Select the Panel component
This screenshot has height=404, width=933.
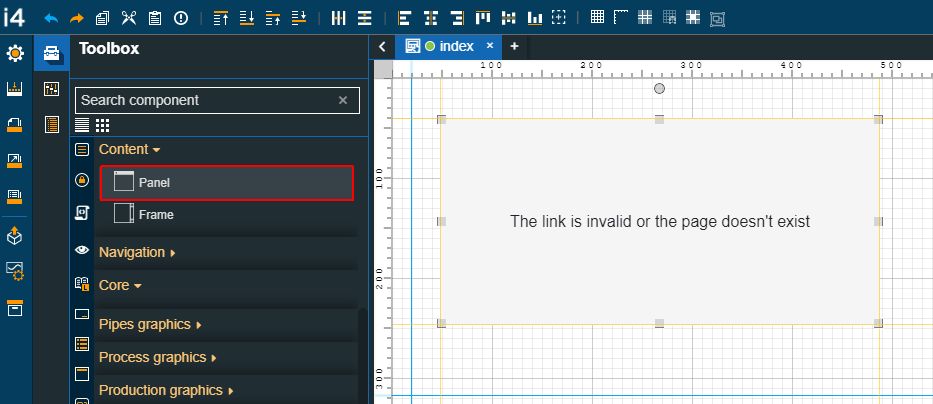click(227, 183)
